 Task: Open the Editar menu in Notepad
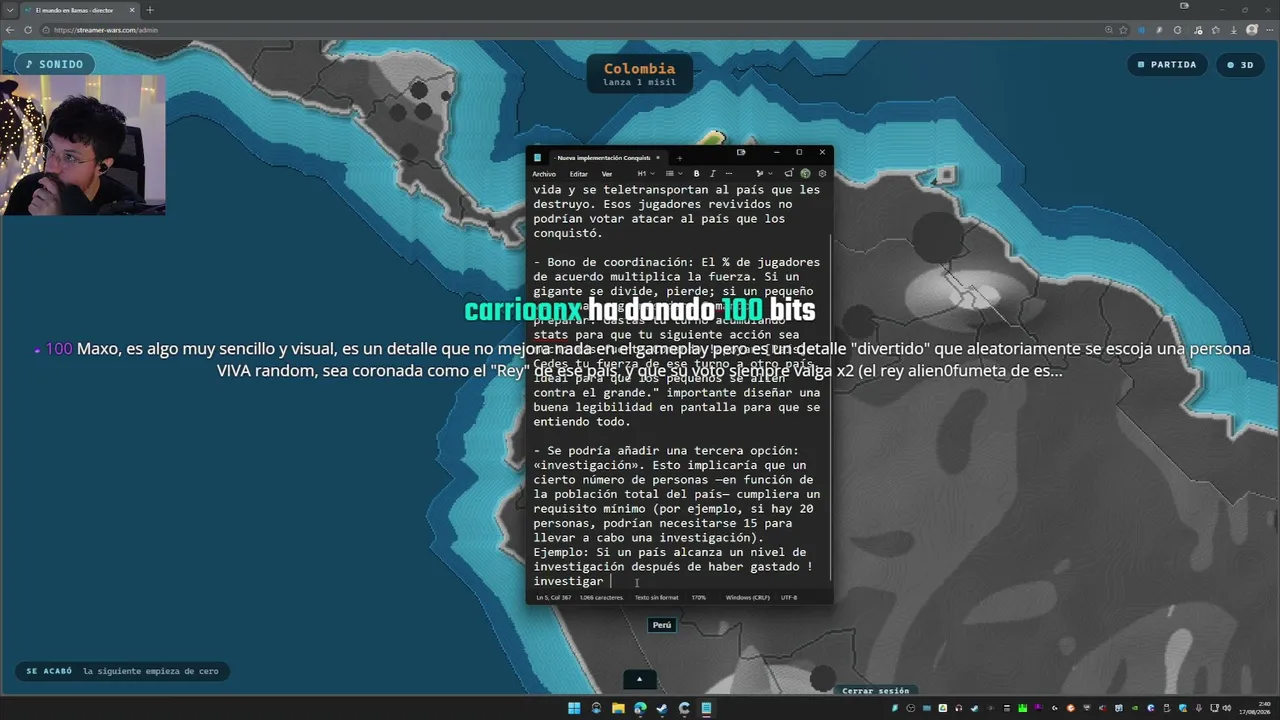(579, 174)
